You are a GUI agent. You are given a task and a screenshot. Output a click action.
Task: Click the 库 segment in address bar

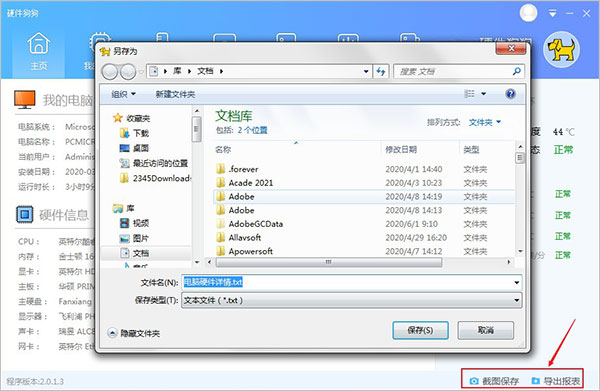click(177, 71)
